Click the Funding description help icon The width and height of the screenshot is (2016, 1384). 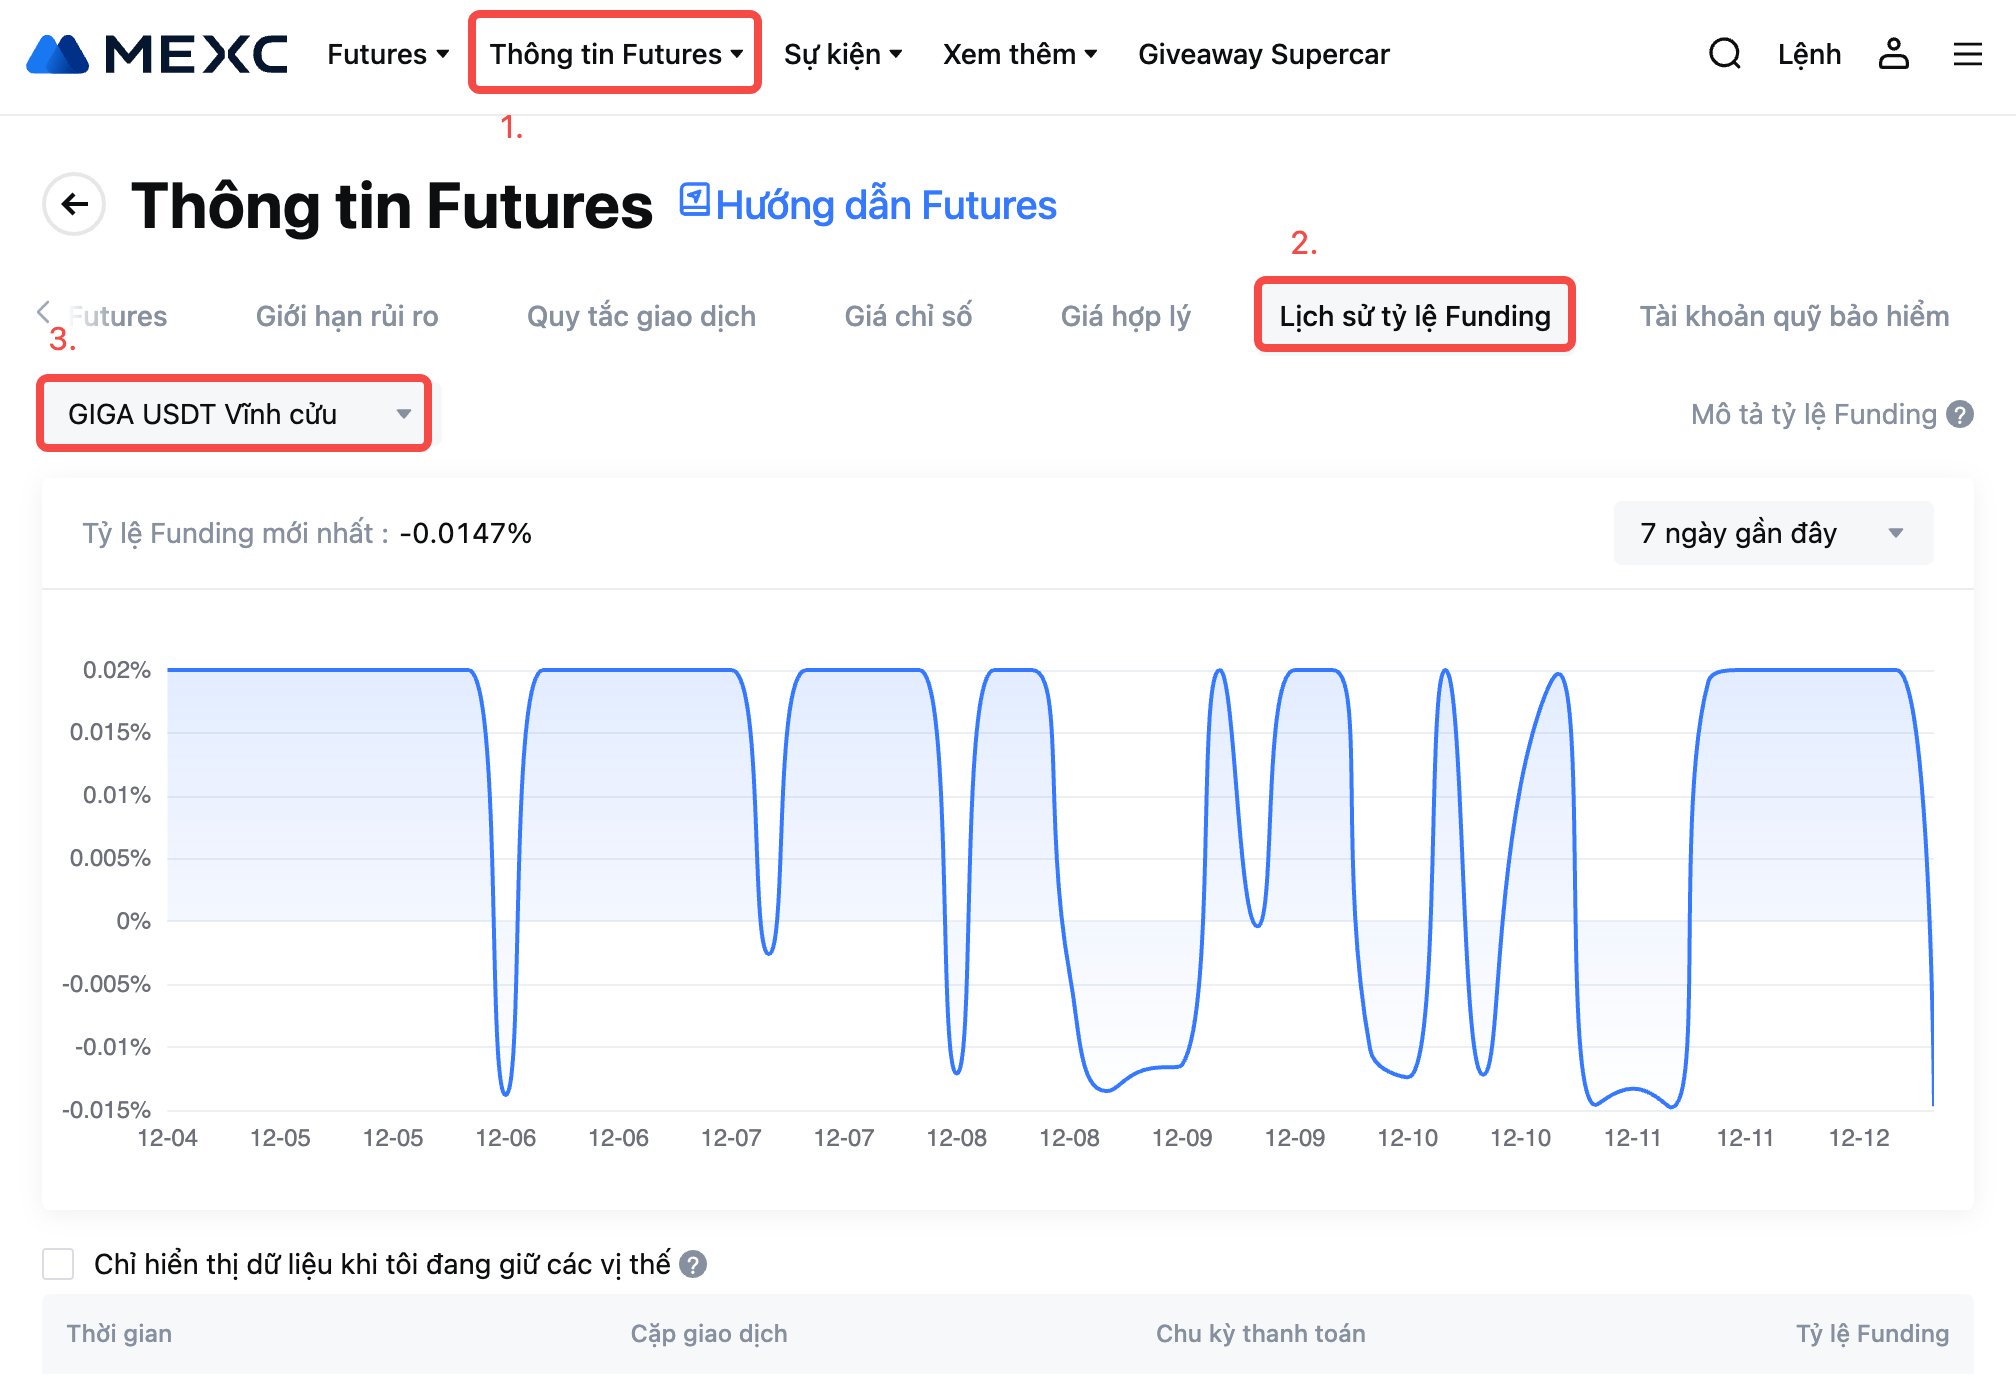[x=1960, y=414]
